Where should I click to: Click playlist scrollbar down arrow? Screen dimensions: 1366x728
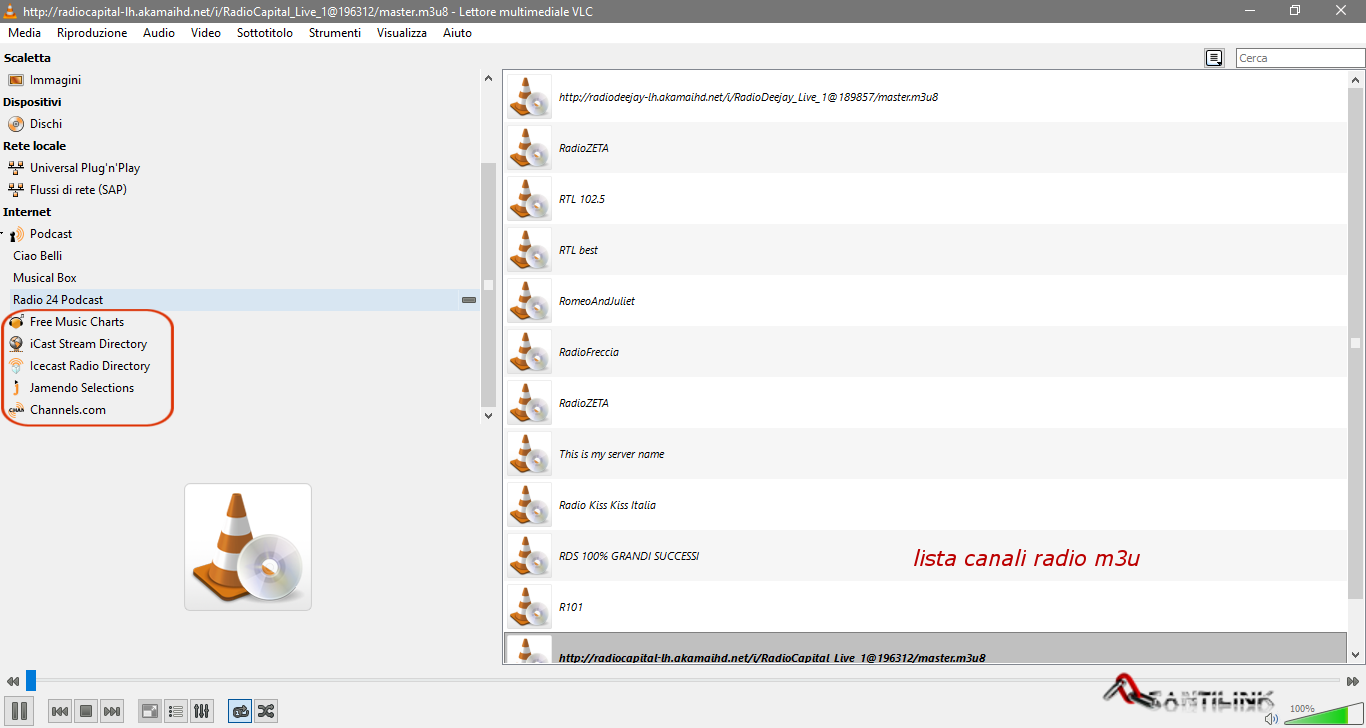click(1356, 655)
